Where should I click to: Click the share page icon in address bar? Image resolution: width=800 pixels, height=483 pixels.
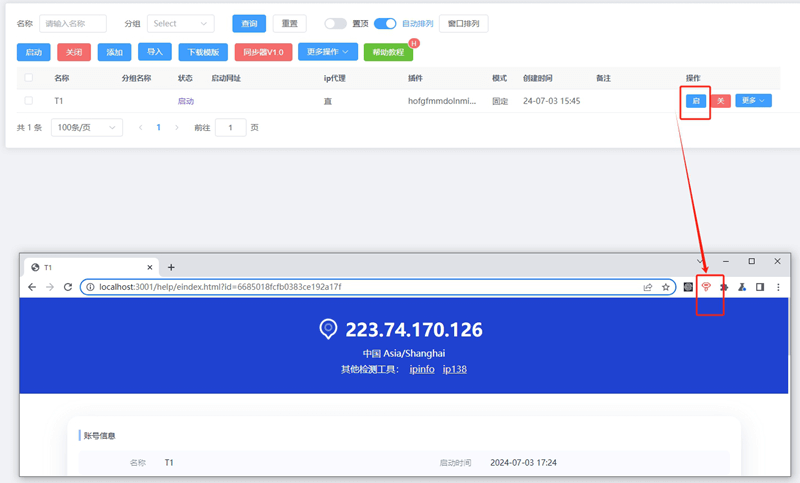coord(648,287)
